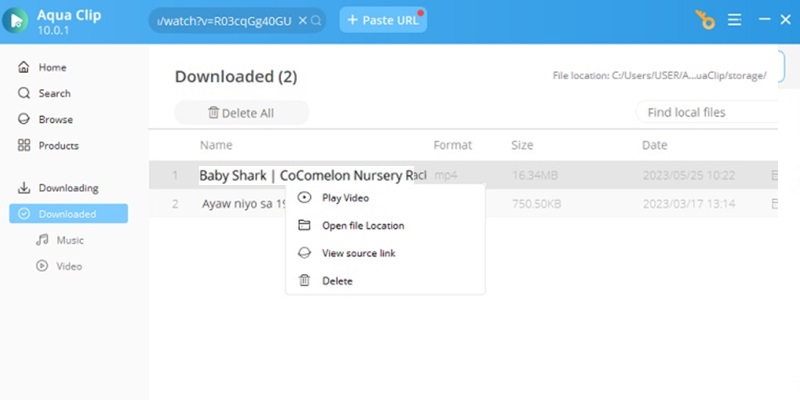The height and width of the screenshot is (400, 800).
Task: Click the Date column header
Action: (x=654, y=145)
